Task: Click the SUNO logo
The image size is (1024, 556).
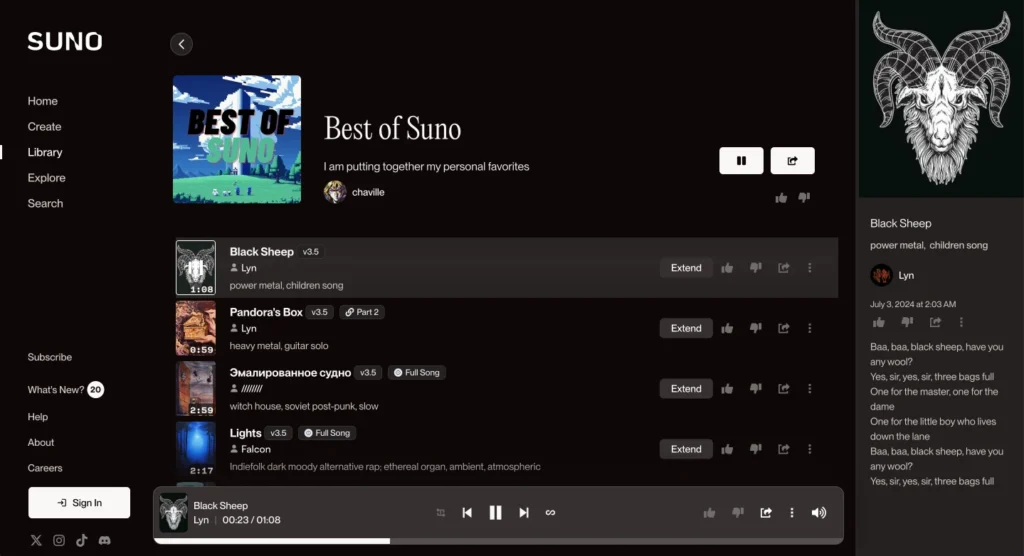Action: (65, 42)
